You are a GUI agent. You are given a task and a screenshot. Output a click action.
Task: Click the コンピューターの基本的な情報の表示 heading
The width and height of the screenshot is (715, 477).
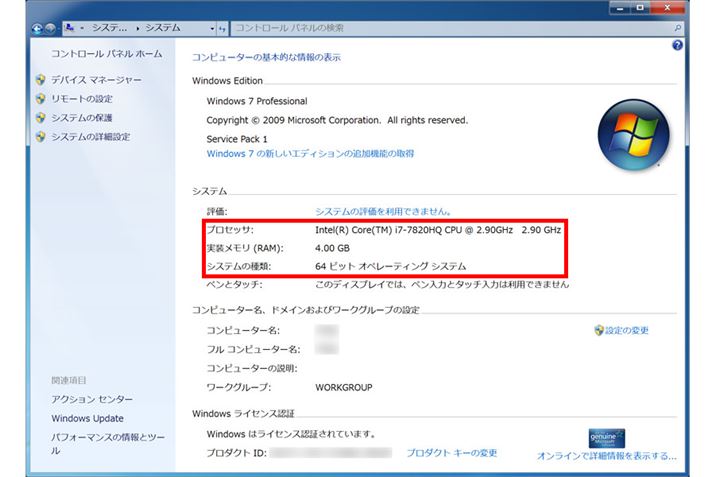[x=266, y=57]
